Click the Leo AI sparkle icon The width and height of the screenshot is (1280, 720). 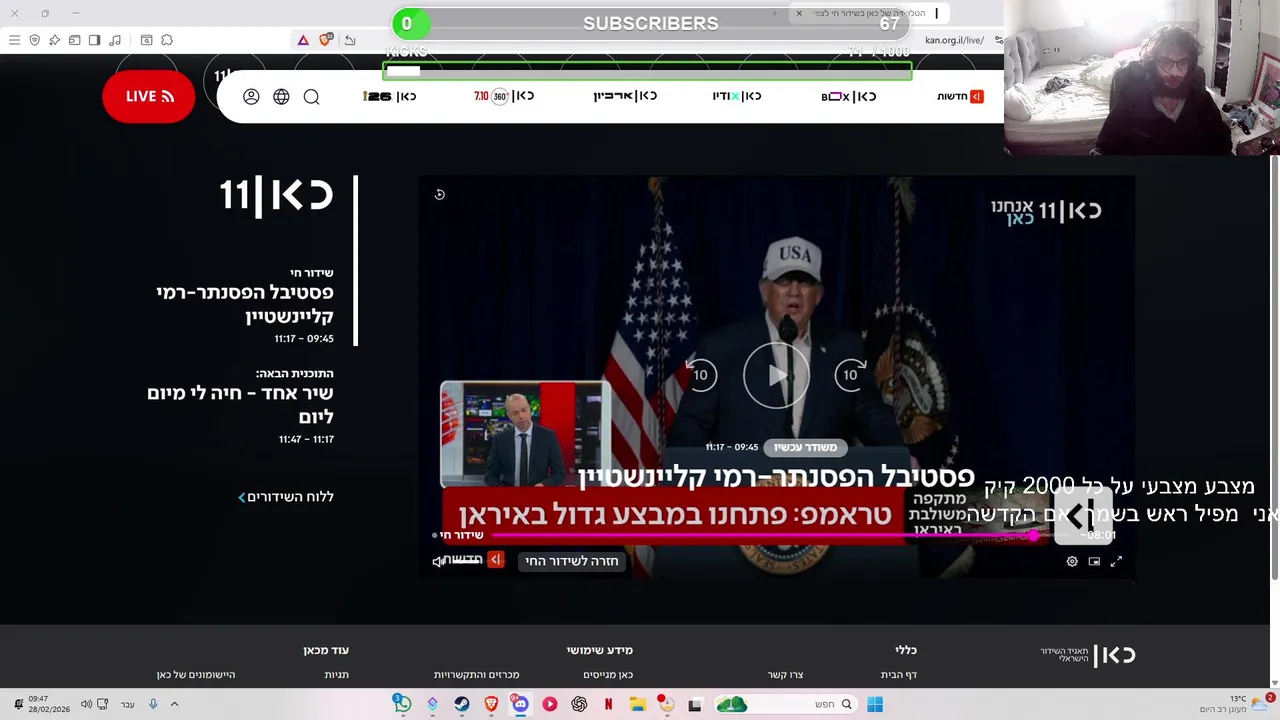coord(54,40)
